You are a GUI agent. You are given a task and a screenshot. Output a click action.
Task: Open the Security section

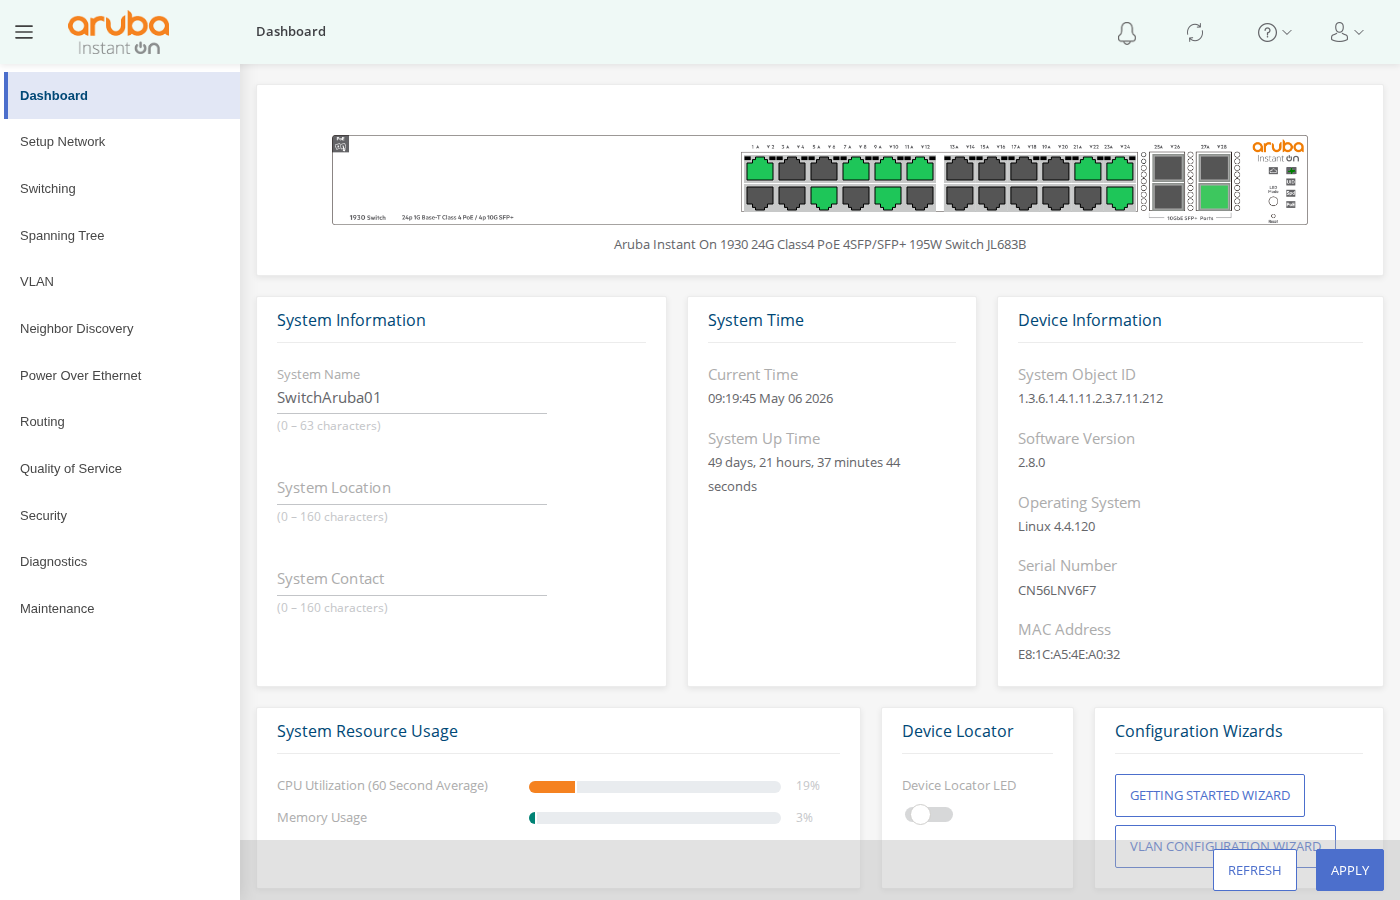[122, 516]
